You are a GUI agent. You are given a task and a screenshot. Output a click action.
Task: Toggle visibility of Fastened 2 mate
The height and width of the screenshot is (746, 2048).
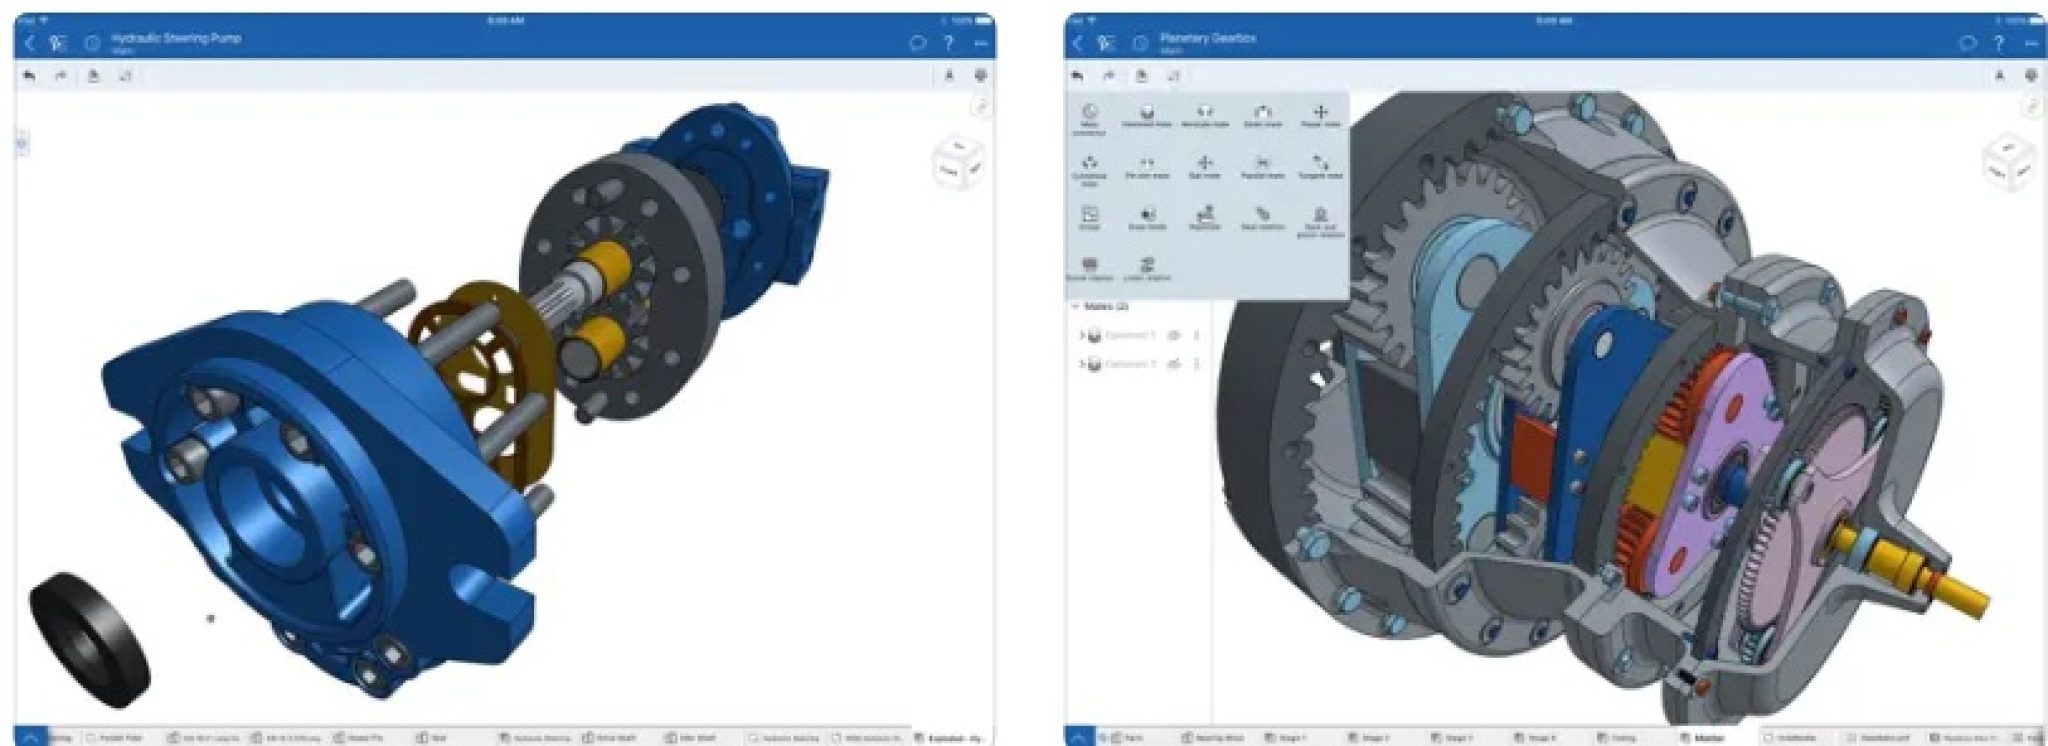[1175, 365]
